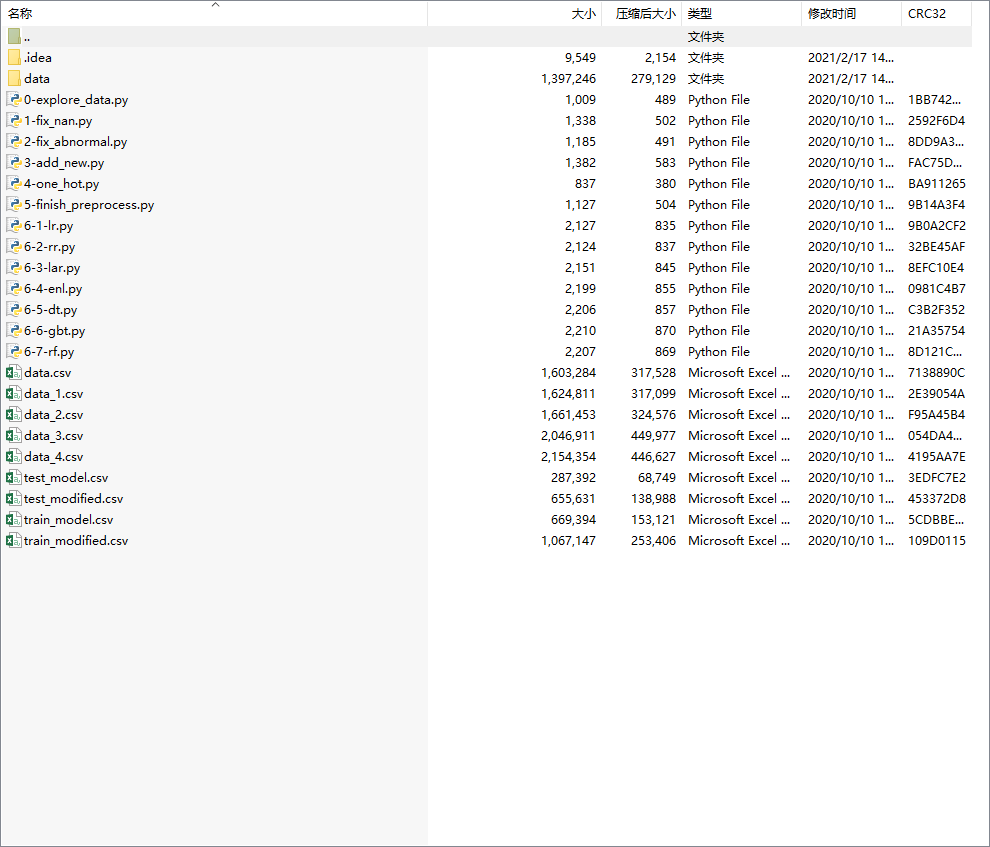Click the 文件夹 type cell of .idea
The width and height of the screenshot is (990, 847).
click(706, 57)
